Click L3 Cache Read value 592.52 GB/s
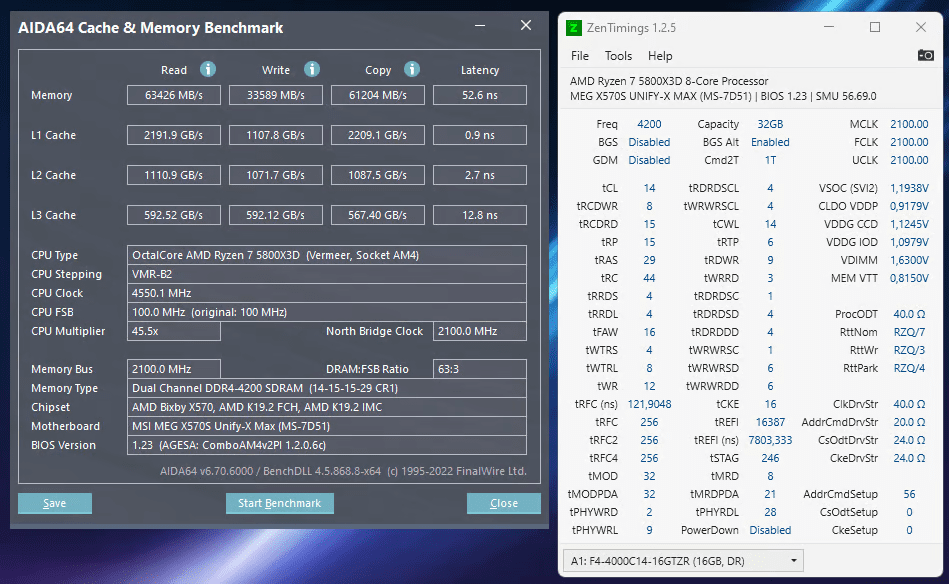Image resolution: width=949 pixels, height=584 pixels. (174, 215)
